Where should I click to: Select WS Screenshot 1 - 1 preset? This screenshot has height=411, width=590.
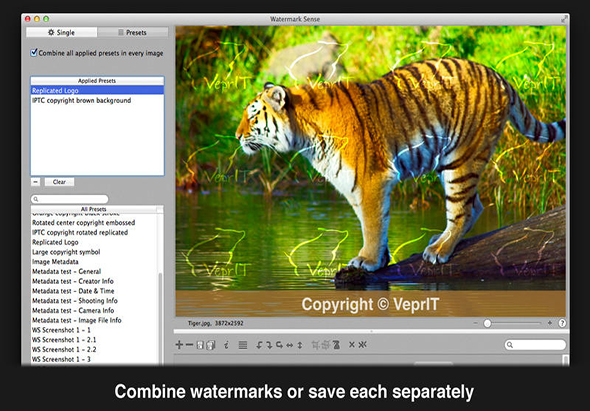(94, 330)
